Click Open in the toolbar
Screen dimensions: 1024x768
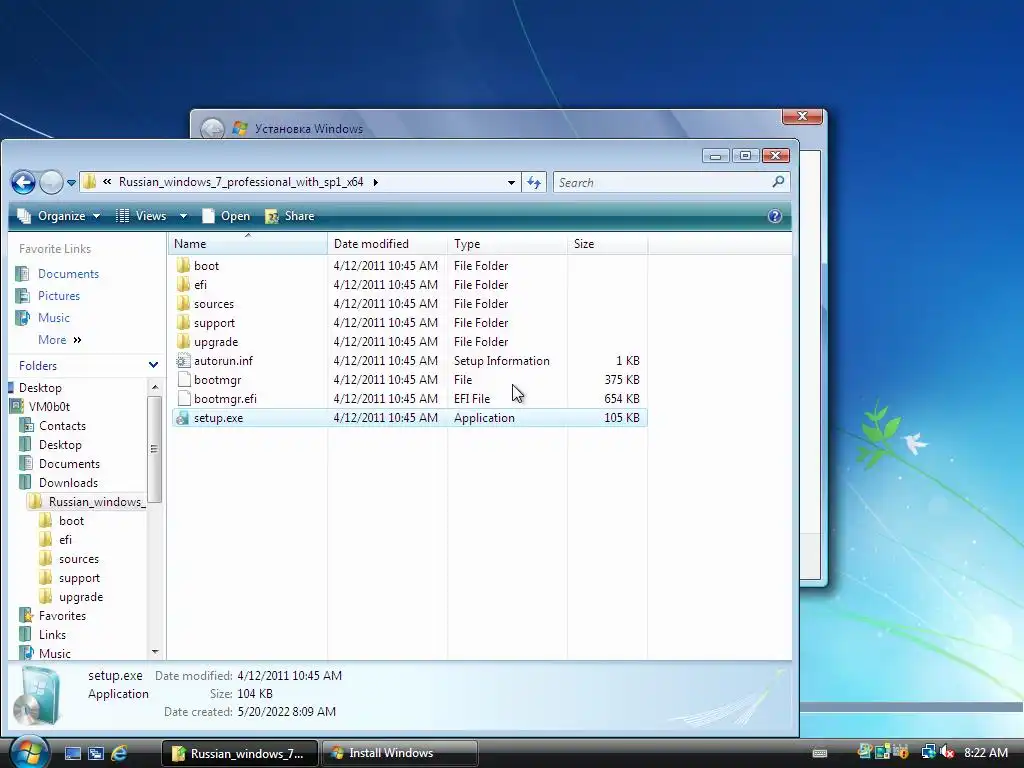(226, 216)
